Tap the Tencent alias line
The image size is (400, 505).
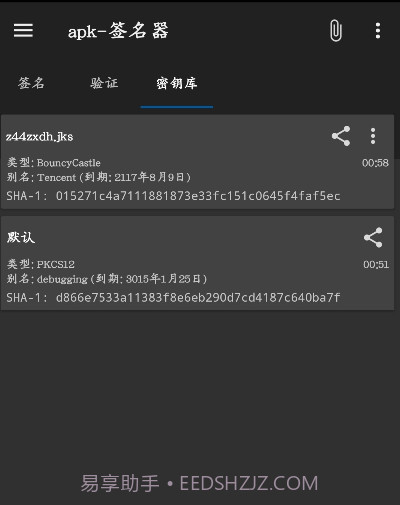point(99,177)
